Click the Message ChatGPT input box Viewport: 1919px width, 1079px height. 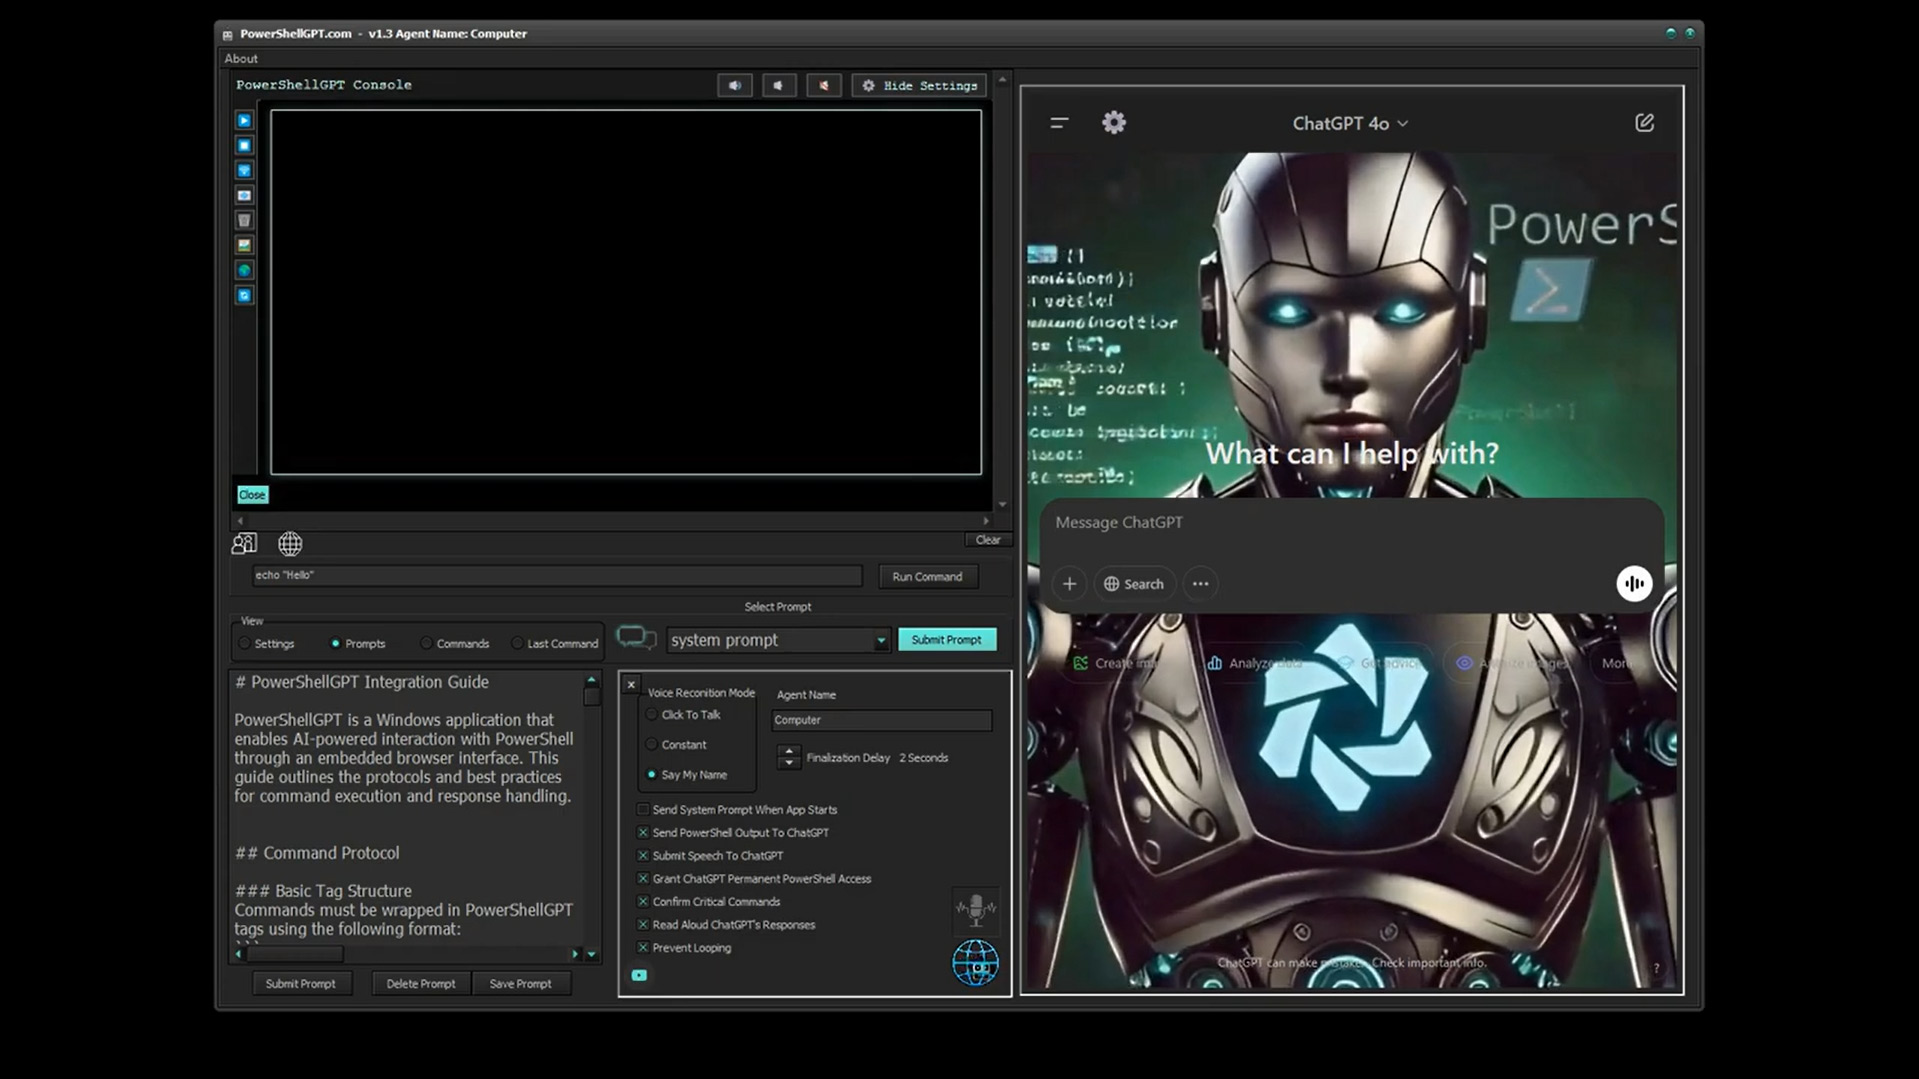coord(1351,523)
